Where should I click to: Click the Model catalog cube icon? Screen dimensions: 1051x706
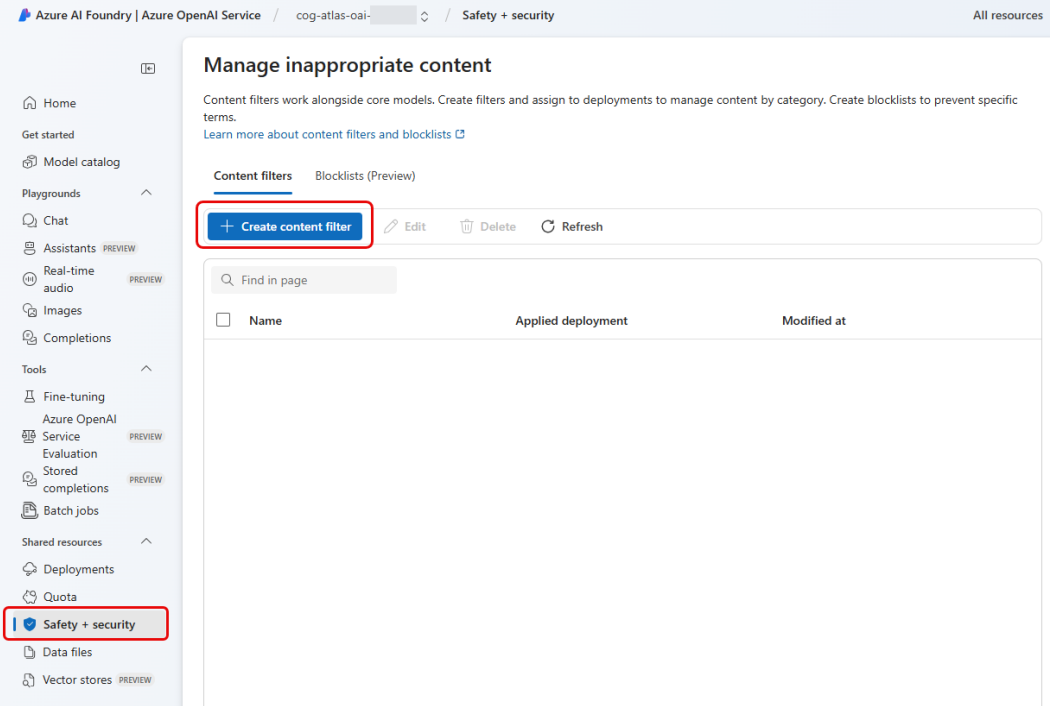tap(29, 162)
